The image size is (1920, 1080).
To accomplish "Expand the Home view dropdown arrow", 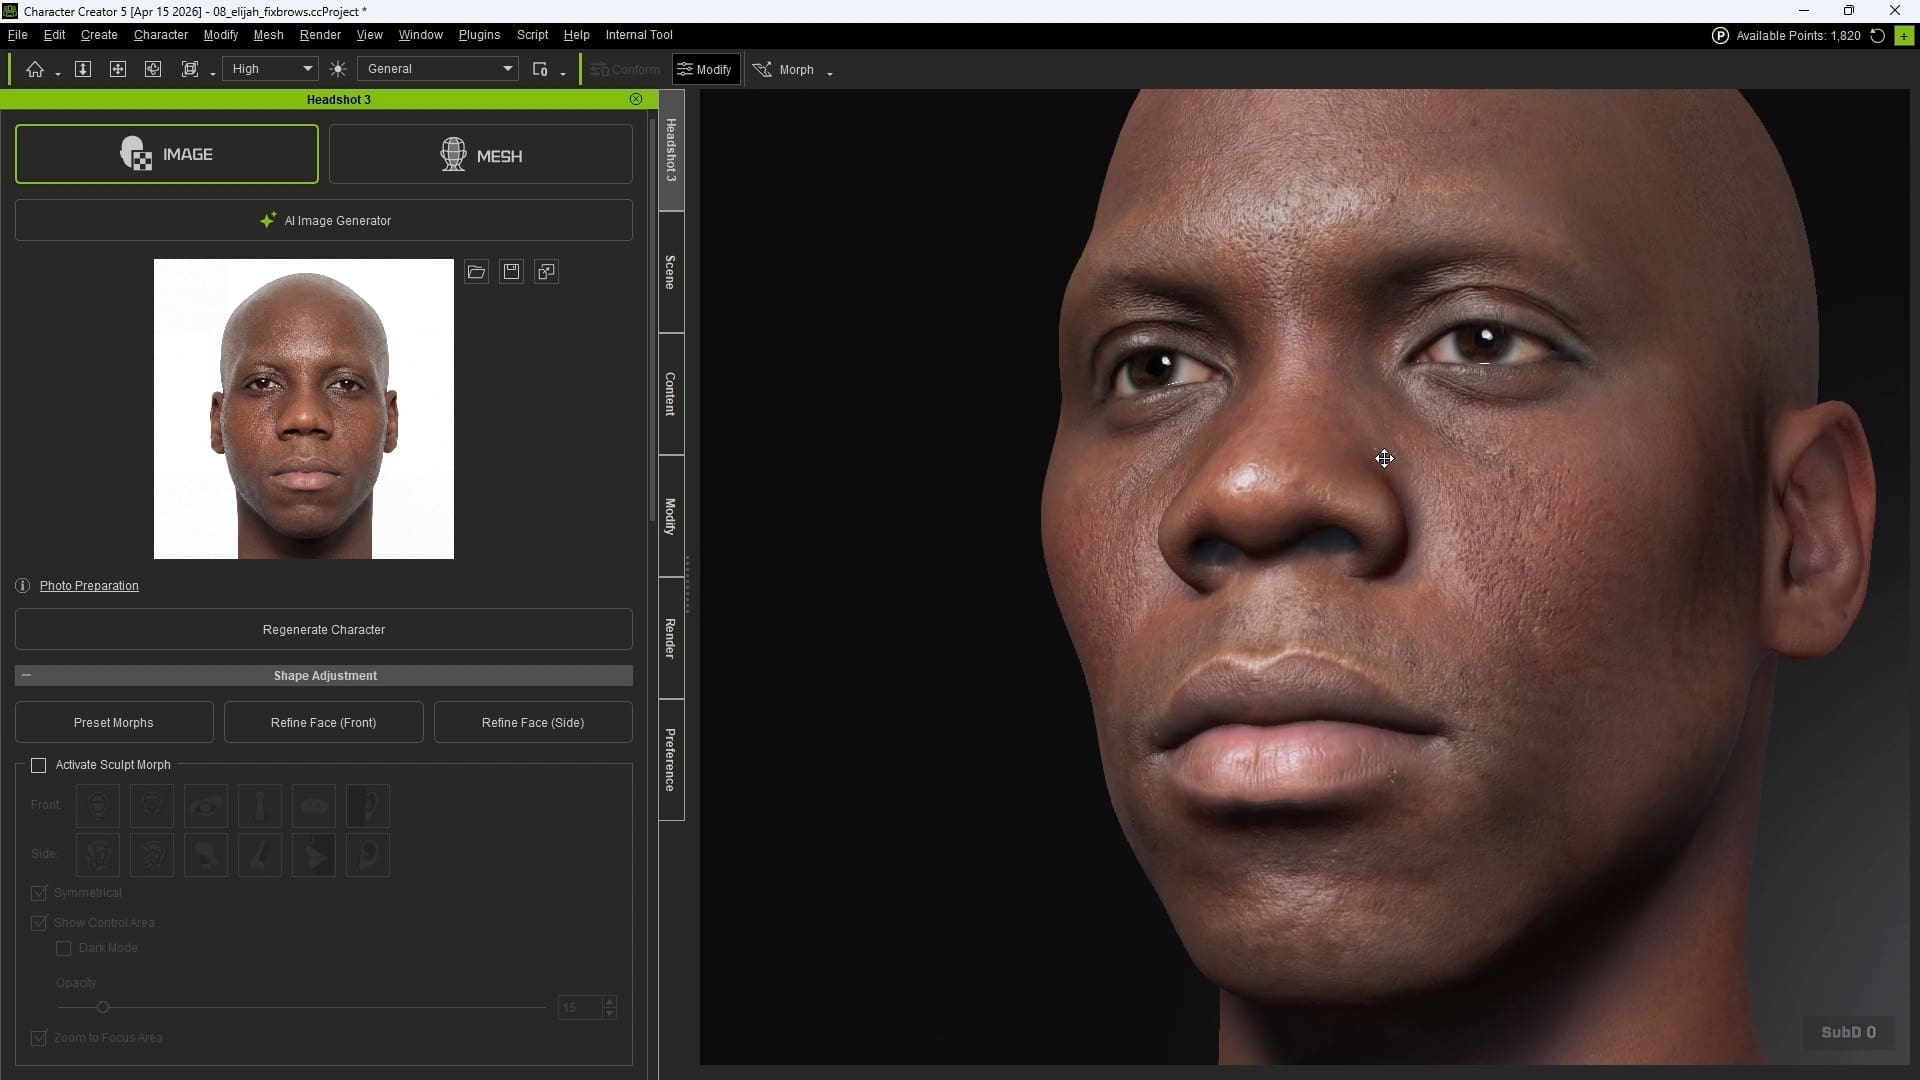I will (58, 73).
